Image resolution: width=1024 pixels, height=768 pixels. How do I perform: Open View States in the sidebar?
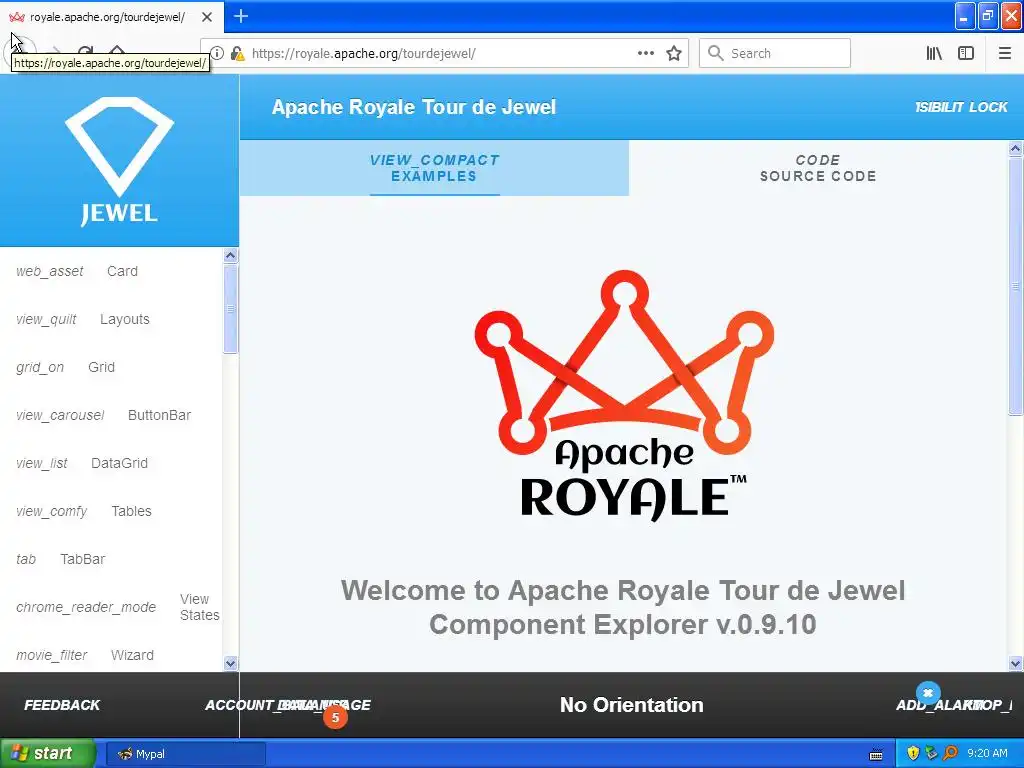pyautogui.click(x=199, y=607)
